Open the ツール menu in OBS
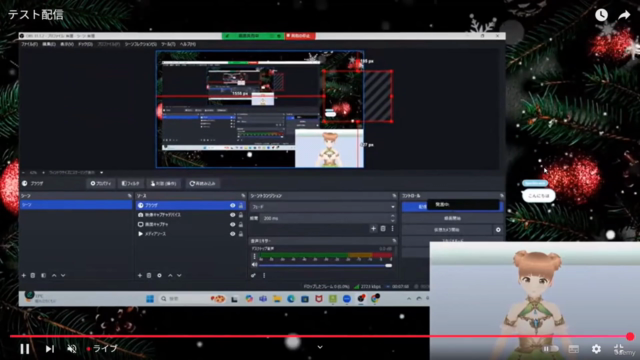640x360 pixels. point(168,44)
